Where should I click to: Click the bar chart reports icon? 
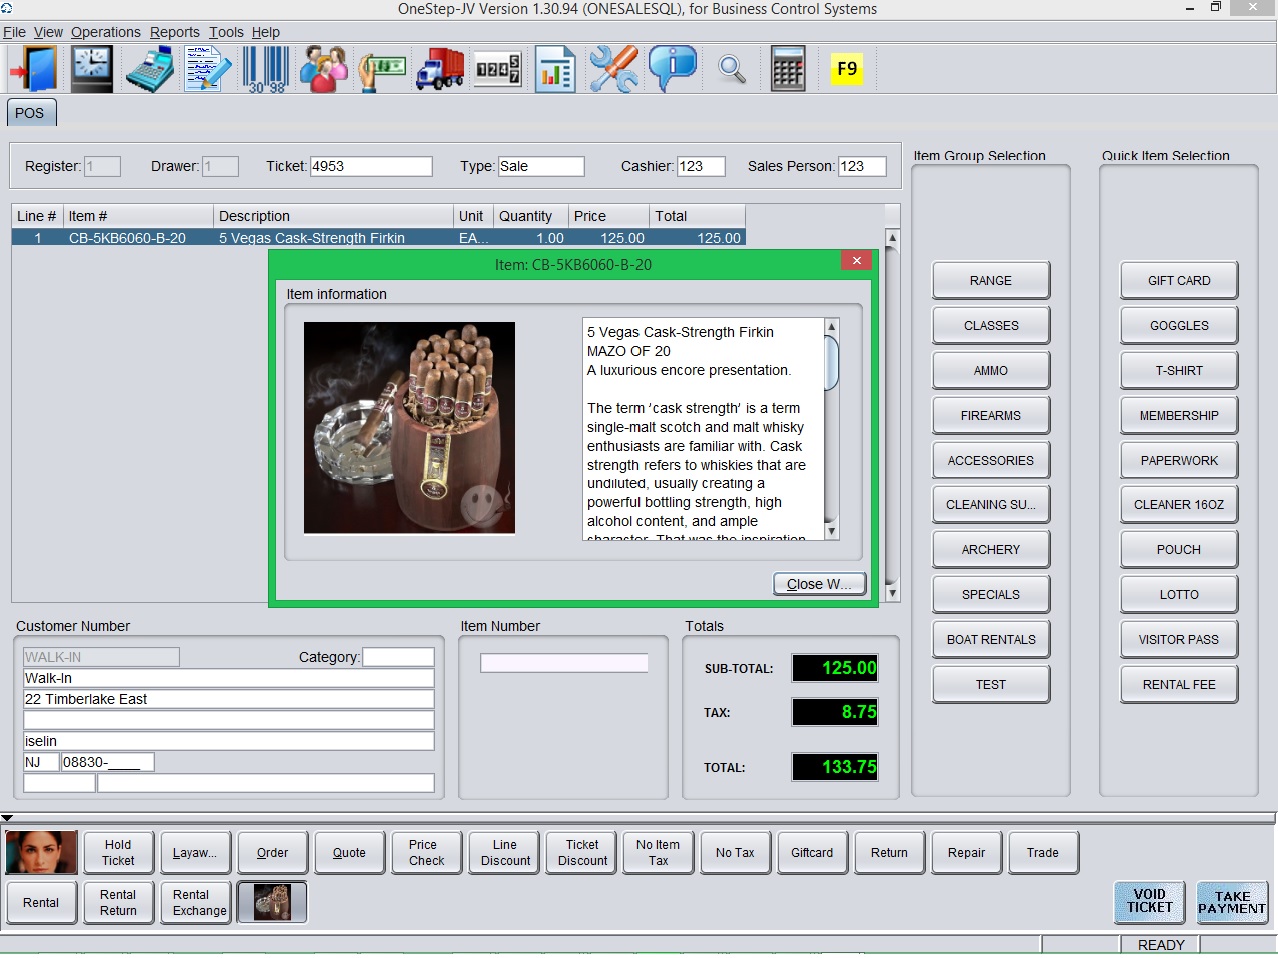[554, 70]
